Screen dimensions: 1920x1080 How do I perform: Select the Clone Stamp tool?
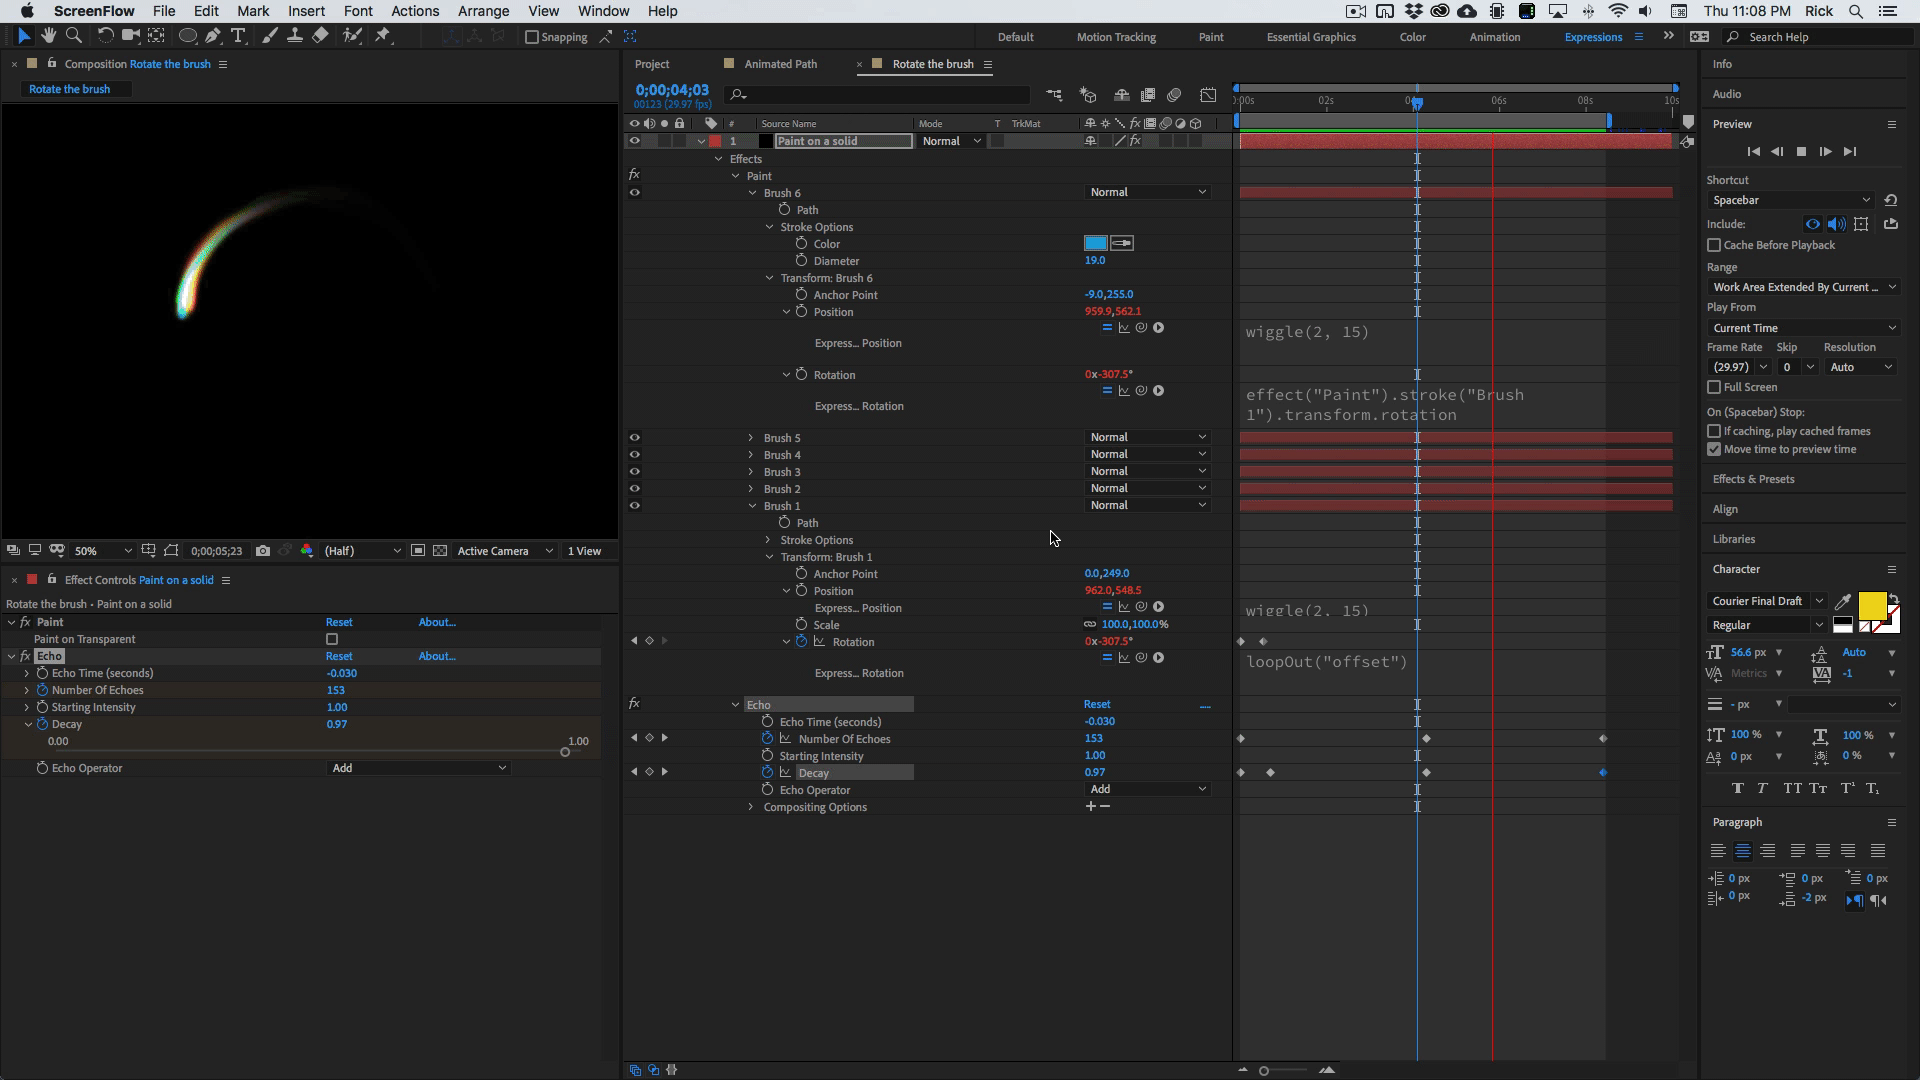(295, 36)
